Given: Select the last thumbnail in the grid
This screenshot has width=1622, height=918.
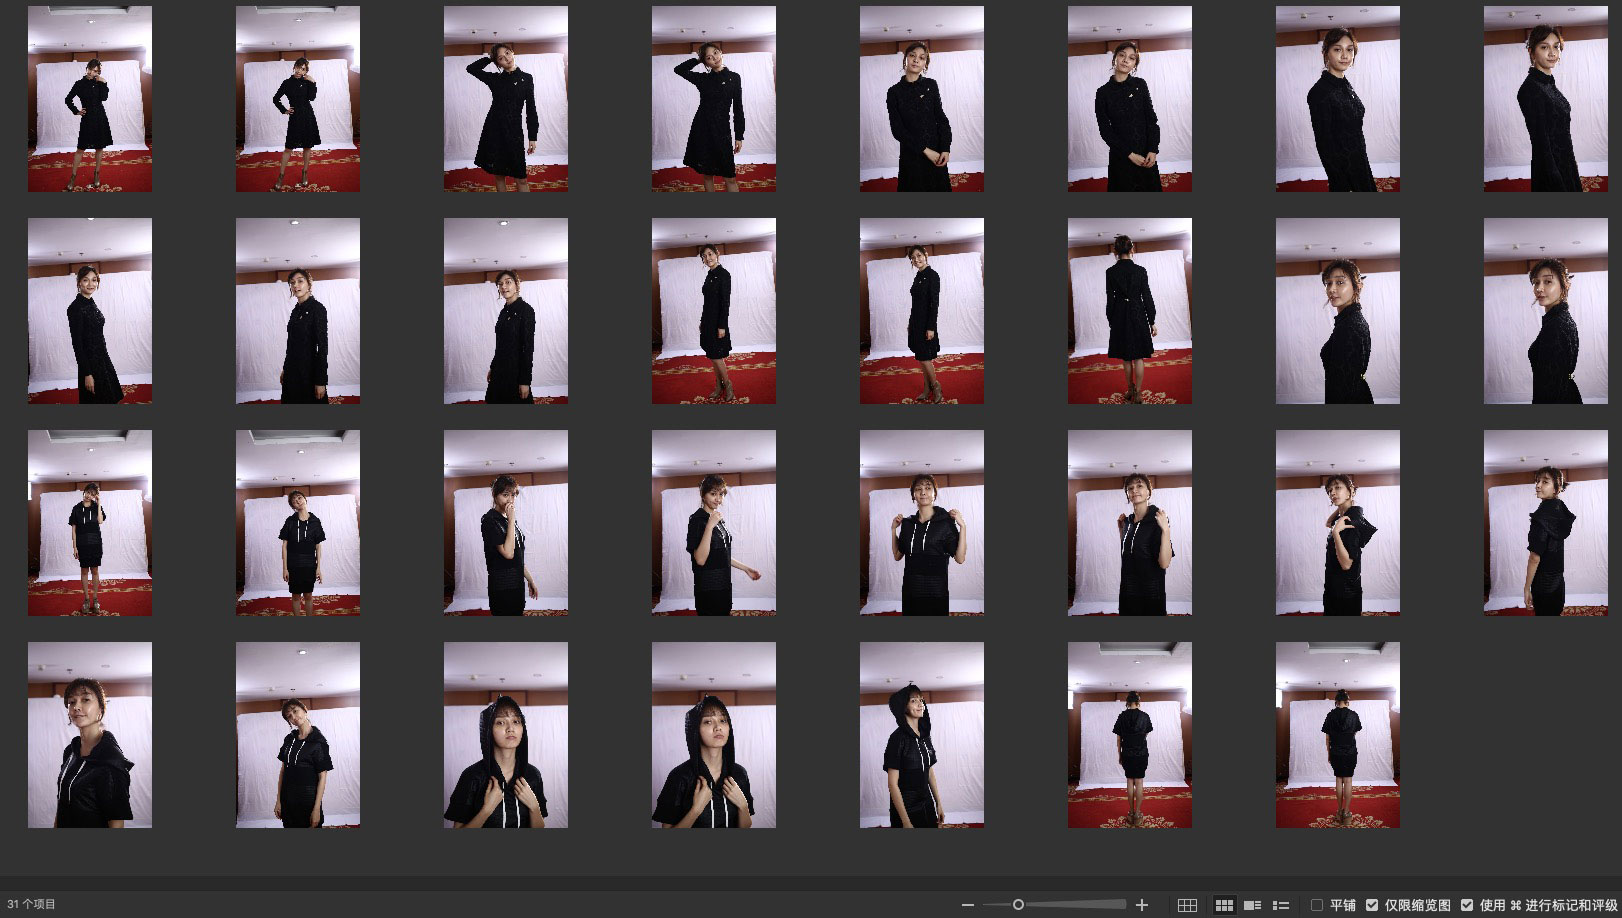Looking at the screenshot, I should point(1337,735).
